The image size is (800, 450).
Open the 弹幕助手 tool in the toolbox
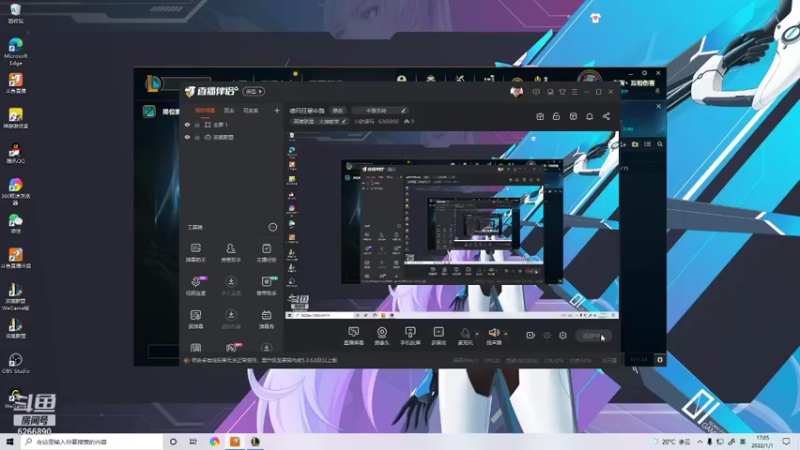195,253
